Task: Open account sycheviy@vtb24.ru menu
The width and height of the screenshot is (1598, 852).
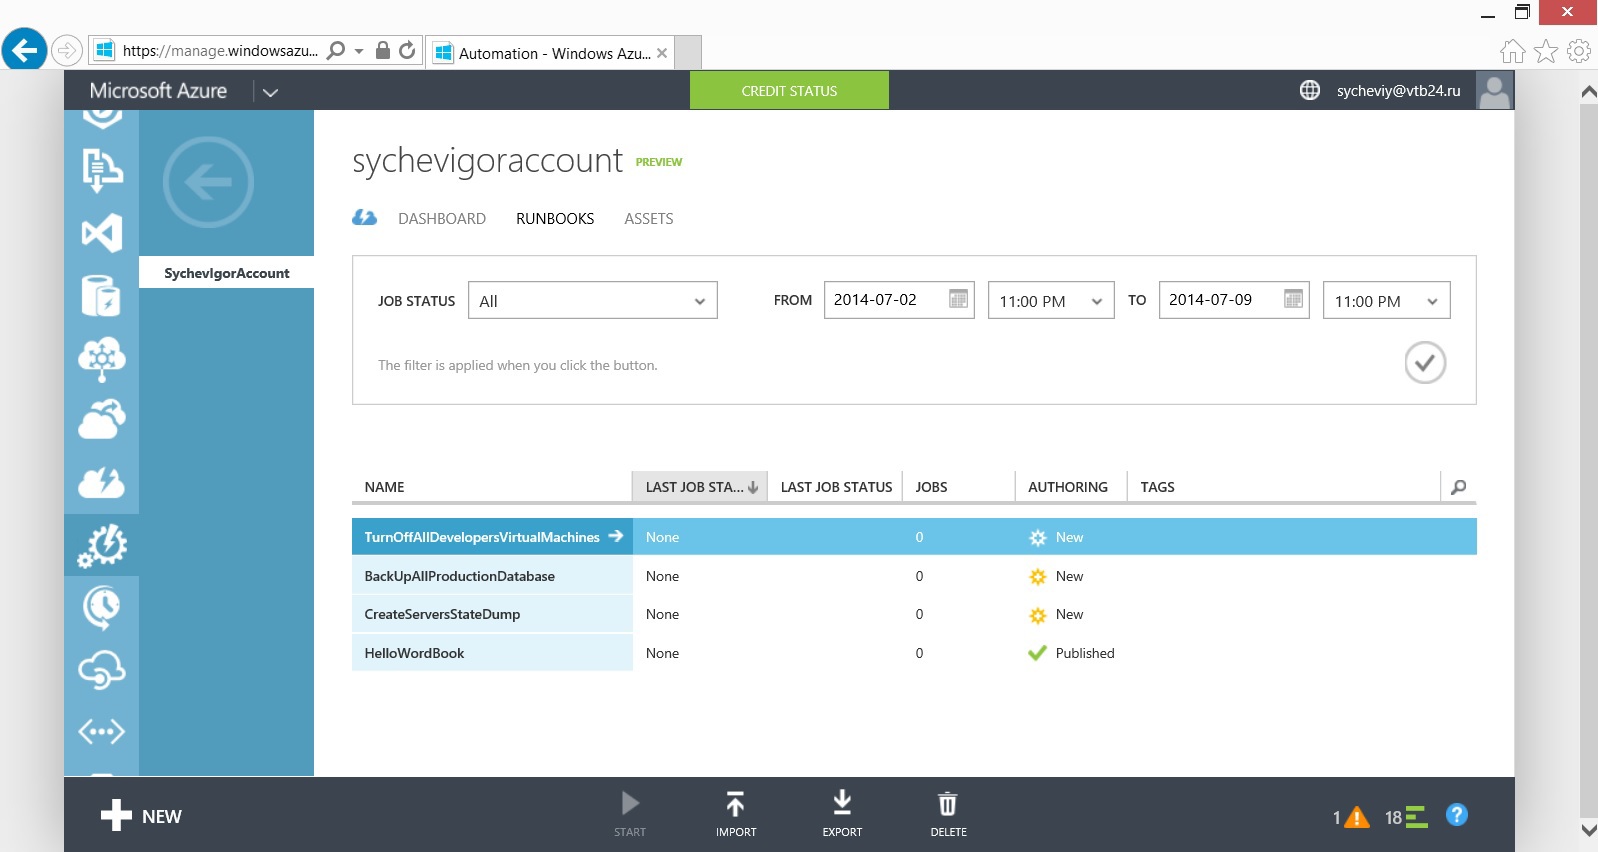Action: [1398, 90]
